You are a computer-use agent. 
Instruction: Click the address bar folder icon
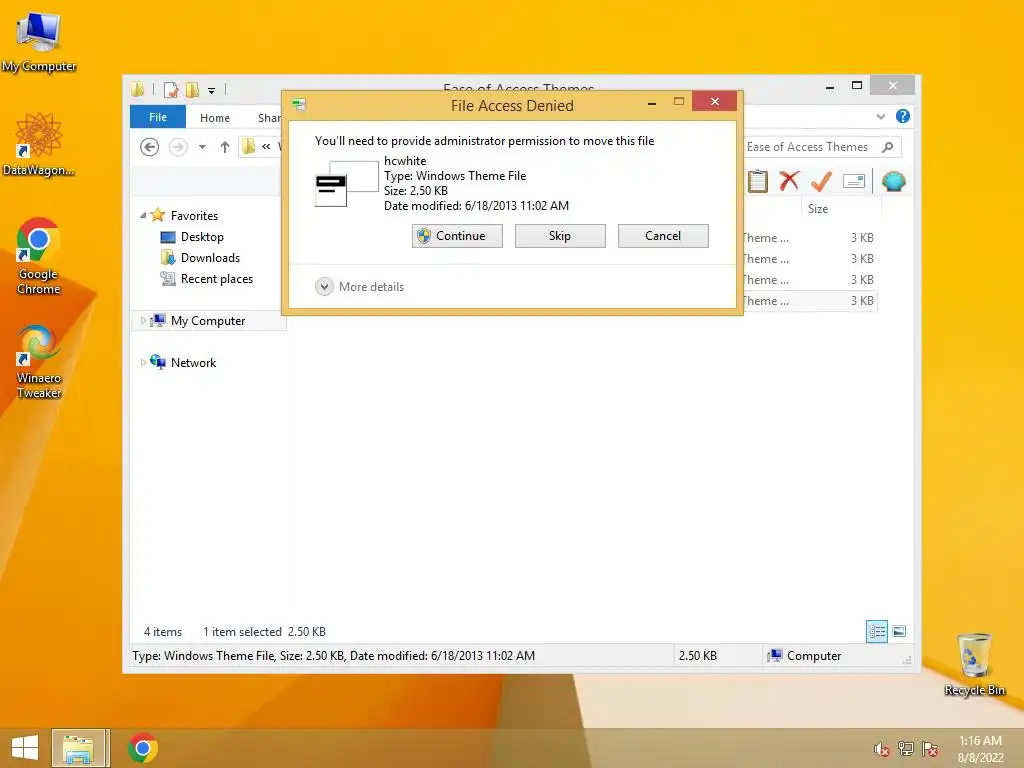248,146
